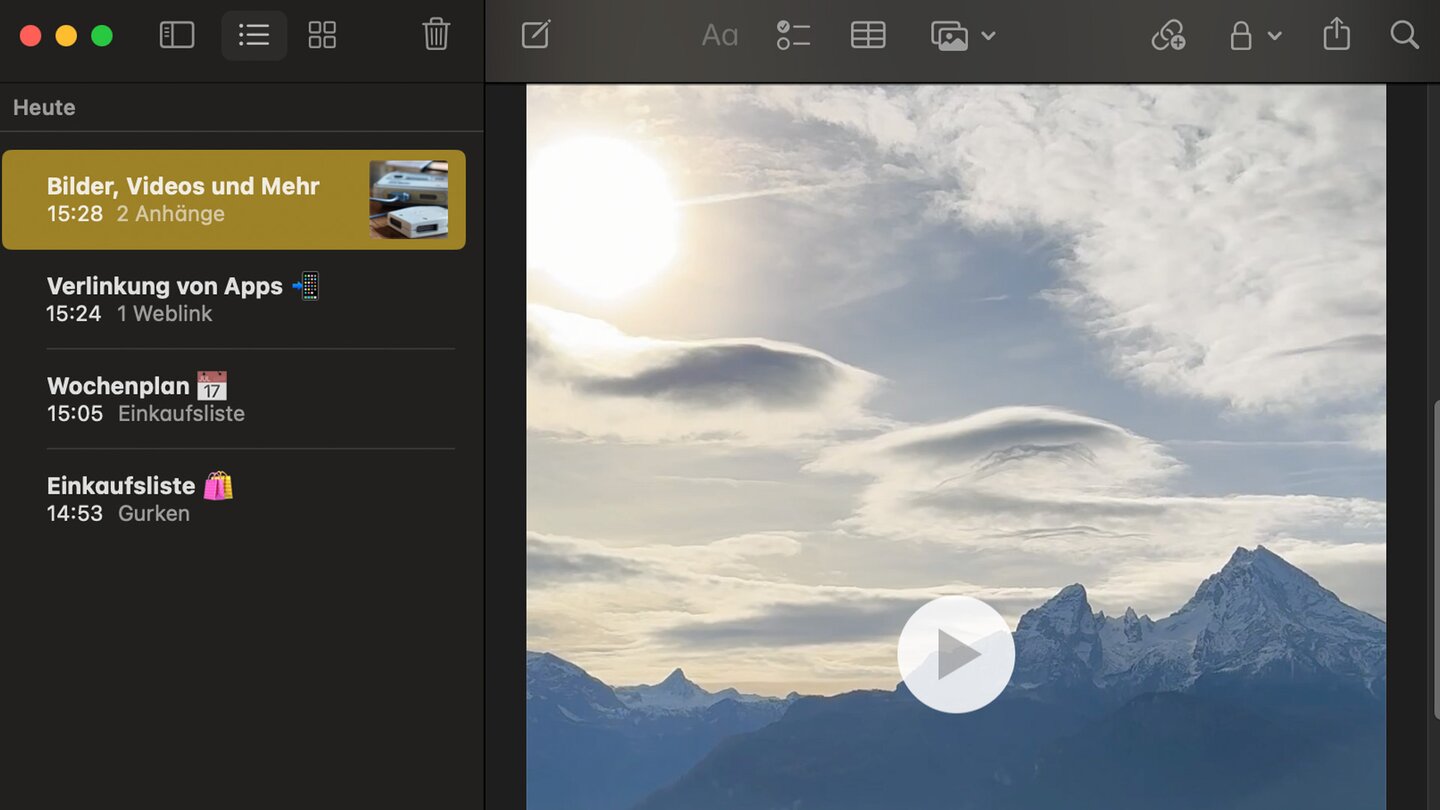Screen dimensions: 1440x810
Task: Switch to gallery grid view
Action: [x=322, y=35]
